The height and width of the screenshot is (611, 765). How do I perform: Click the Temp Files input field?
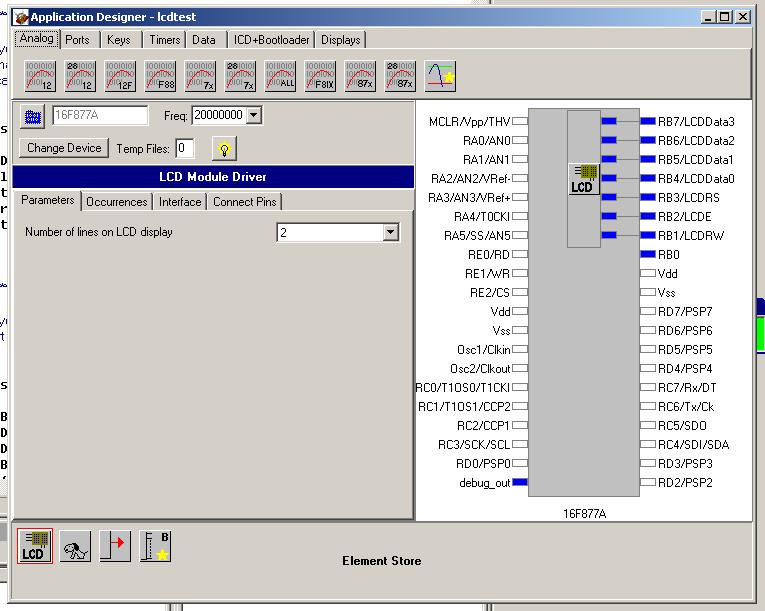[185, 148]
